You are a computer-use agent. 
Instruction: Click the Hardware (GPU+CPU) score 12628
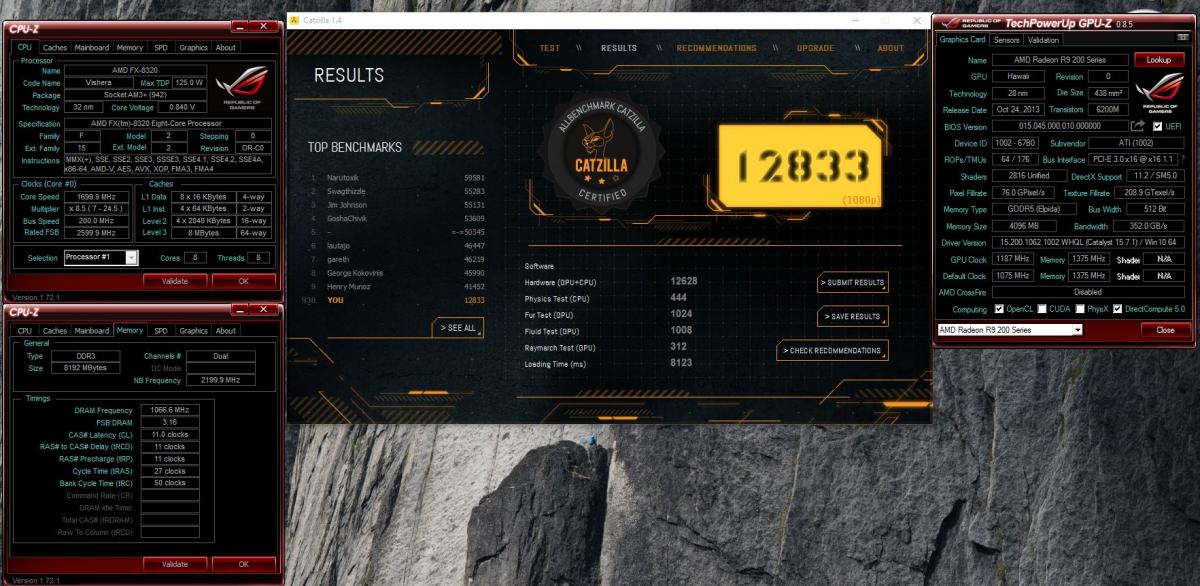click(x=684, y=281)
